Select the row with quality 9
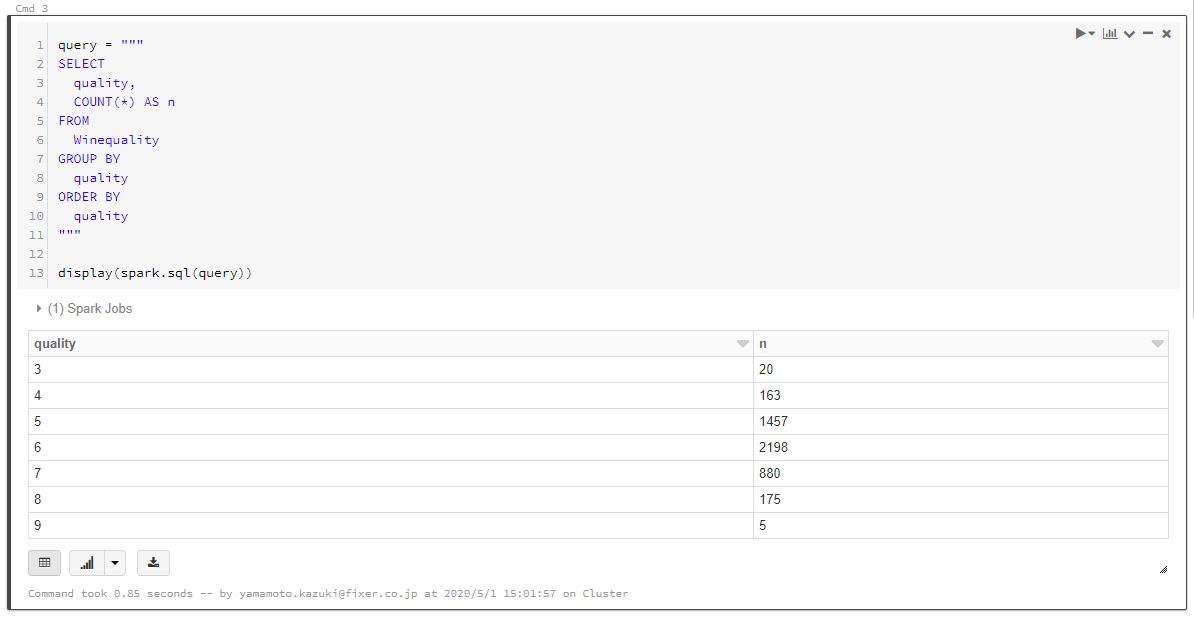This screenshot has height=617, width=1194. [390, 525]
